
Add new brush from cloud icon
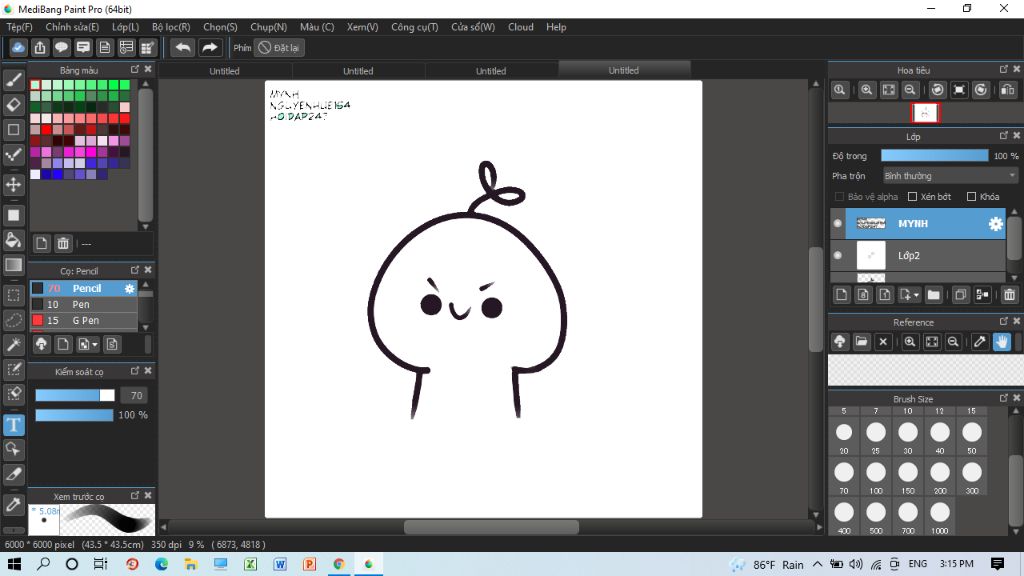(x=41, y=344)
